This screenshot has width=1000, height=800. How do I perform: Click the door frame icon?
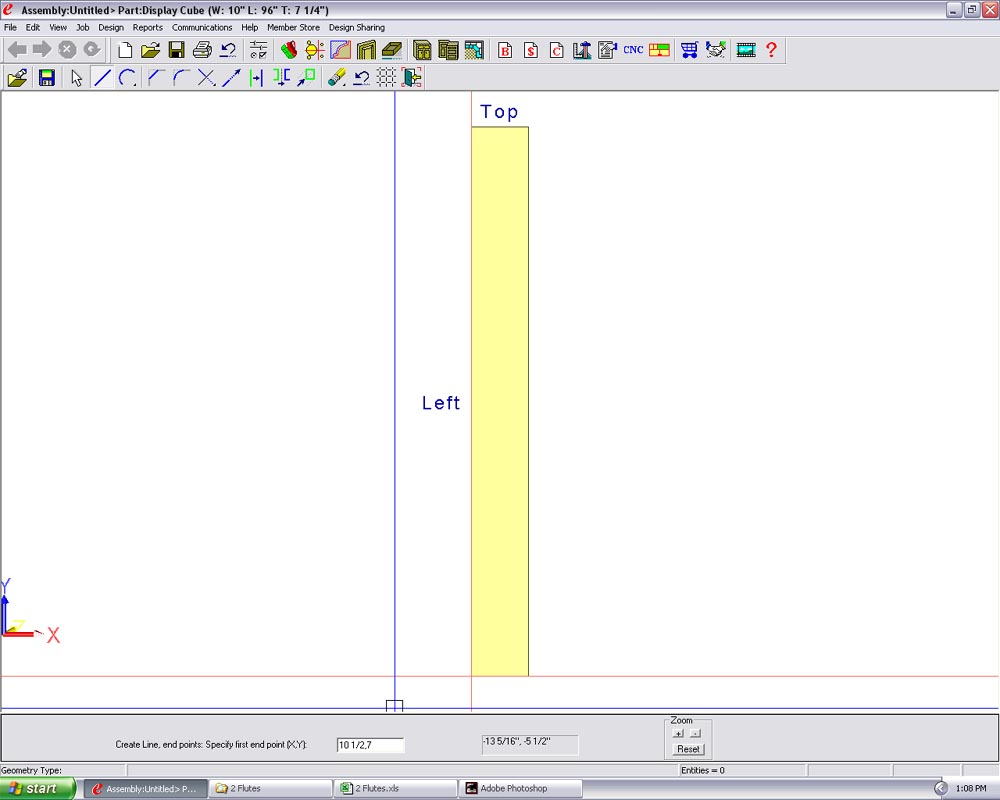[366, 50]
